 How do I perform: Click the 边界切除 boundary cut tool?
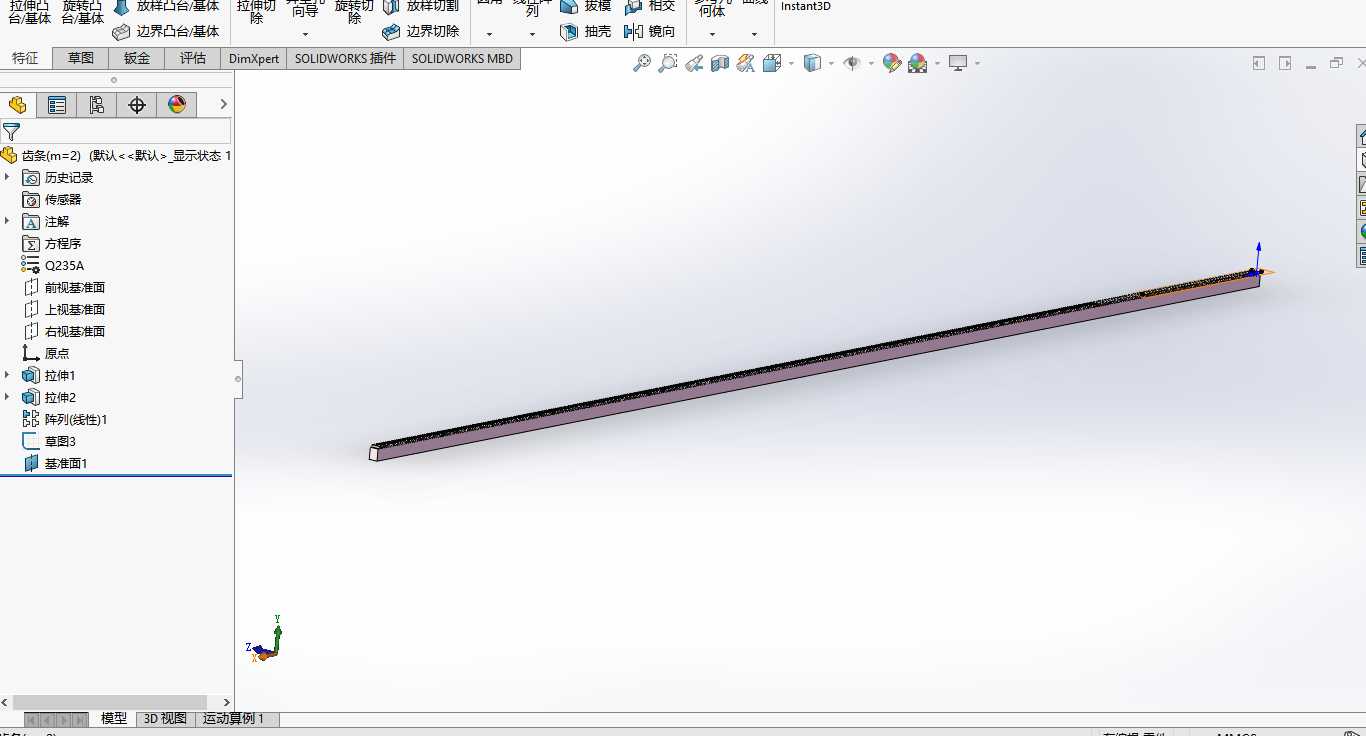click(420, 31)
